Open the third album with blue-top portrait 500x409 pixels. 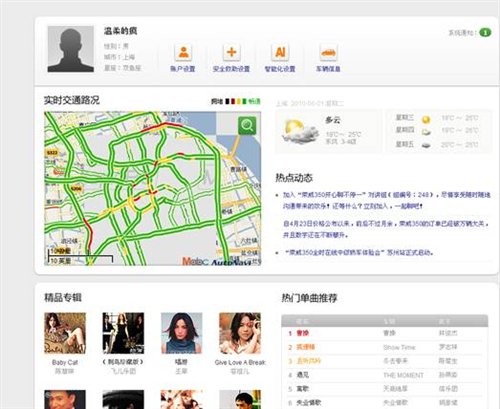pyautogui.click(x=182, y=333)
